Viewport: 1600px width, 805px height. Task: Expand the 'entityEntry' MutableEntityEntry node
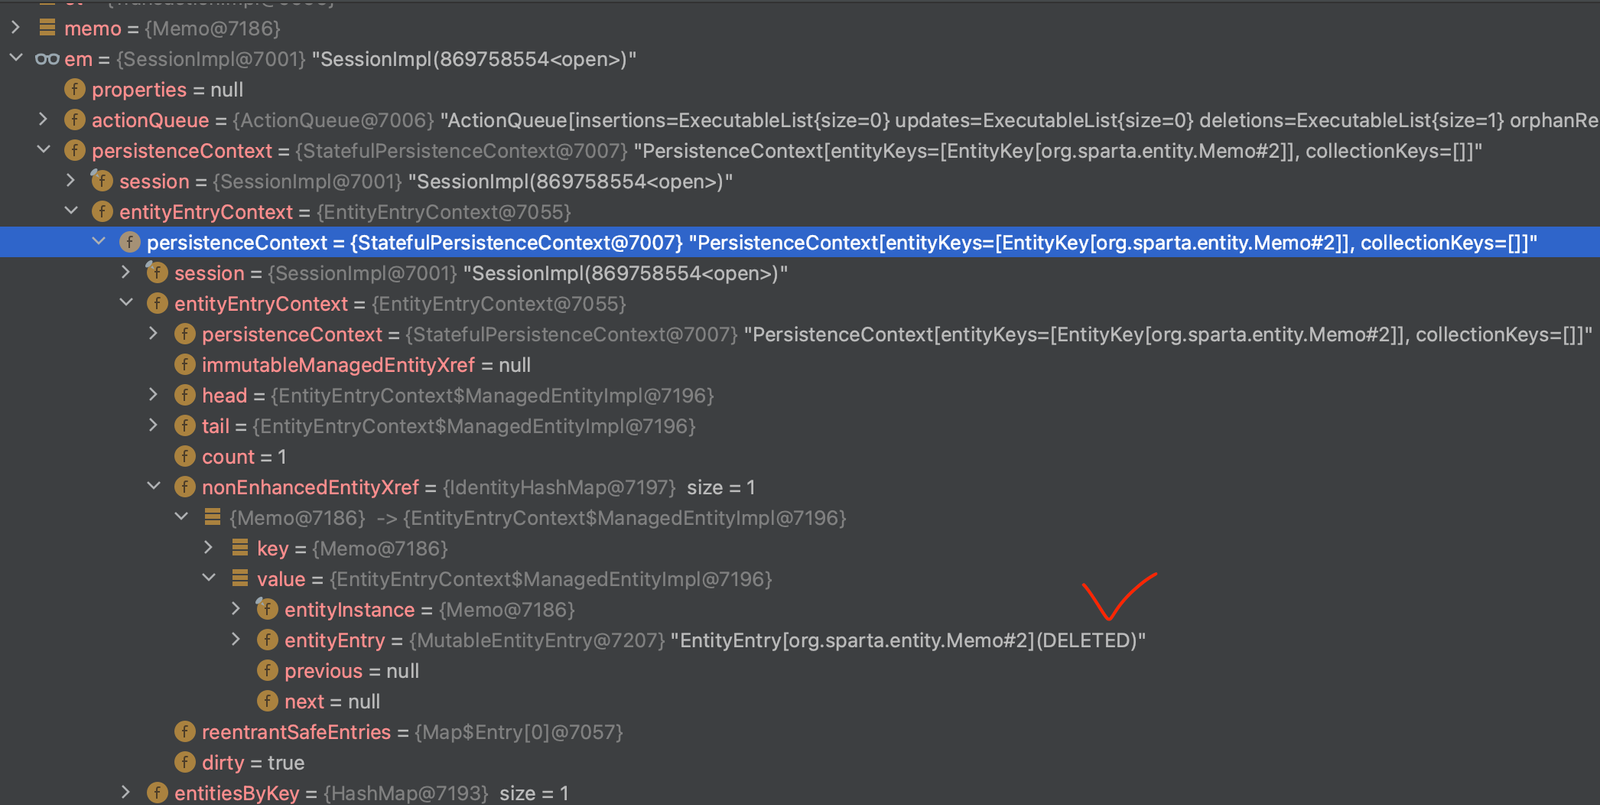point(236,640)
